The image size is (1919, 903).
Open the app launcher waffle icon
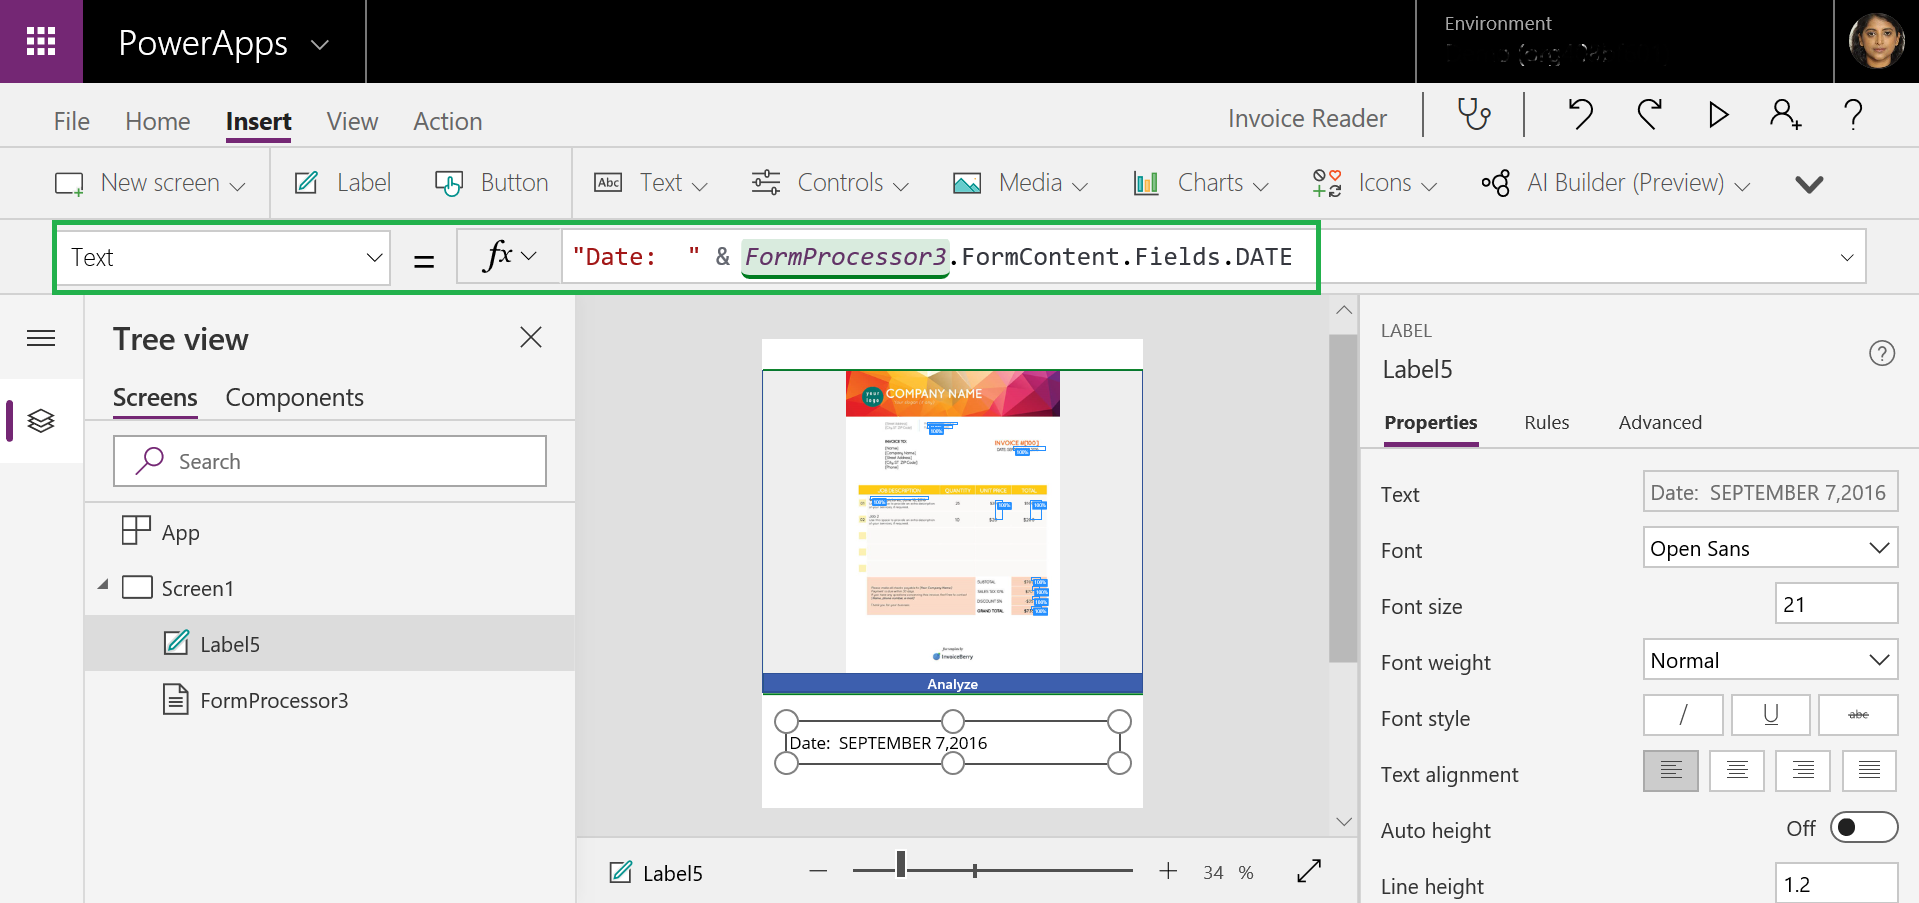(41, 41)
